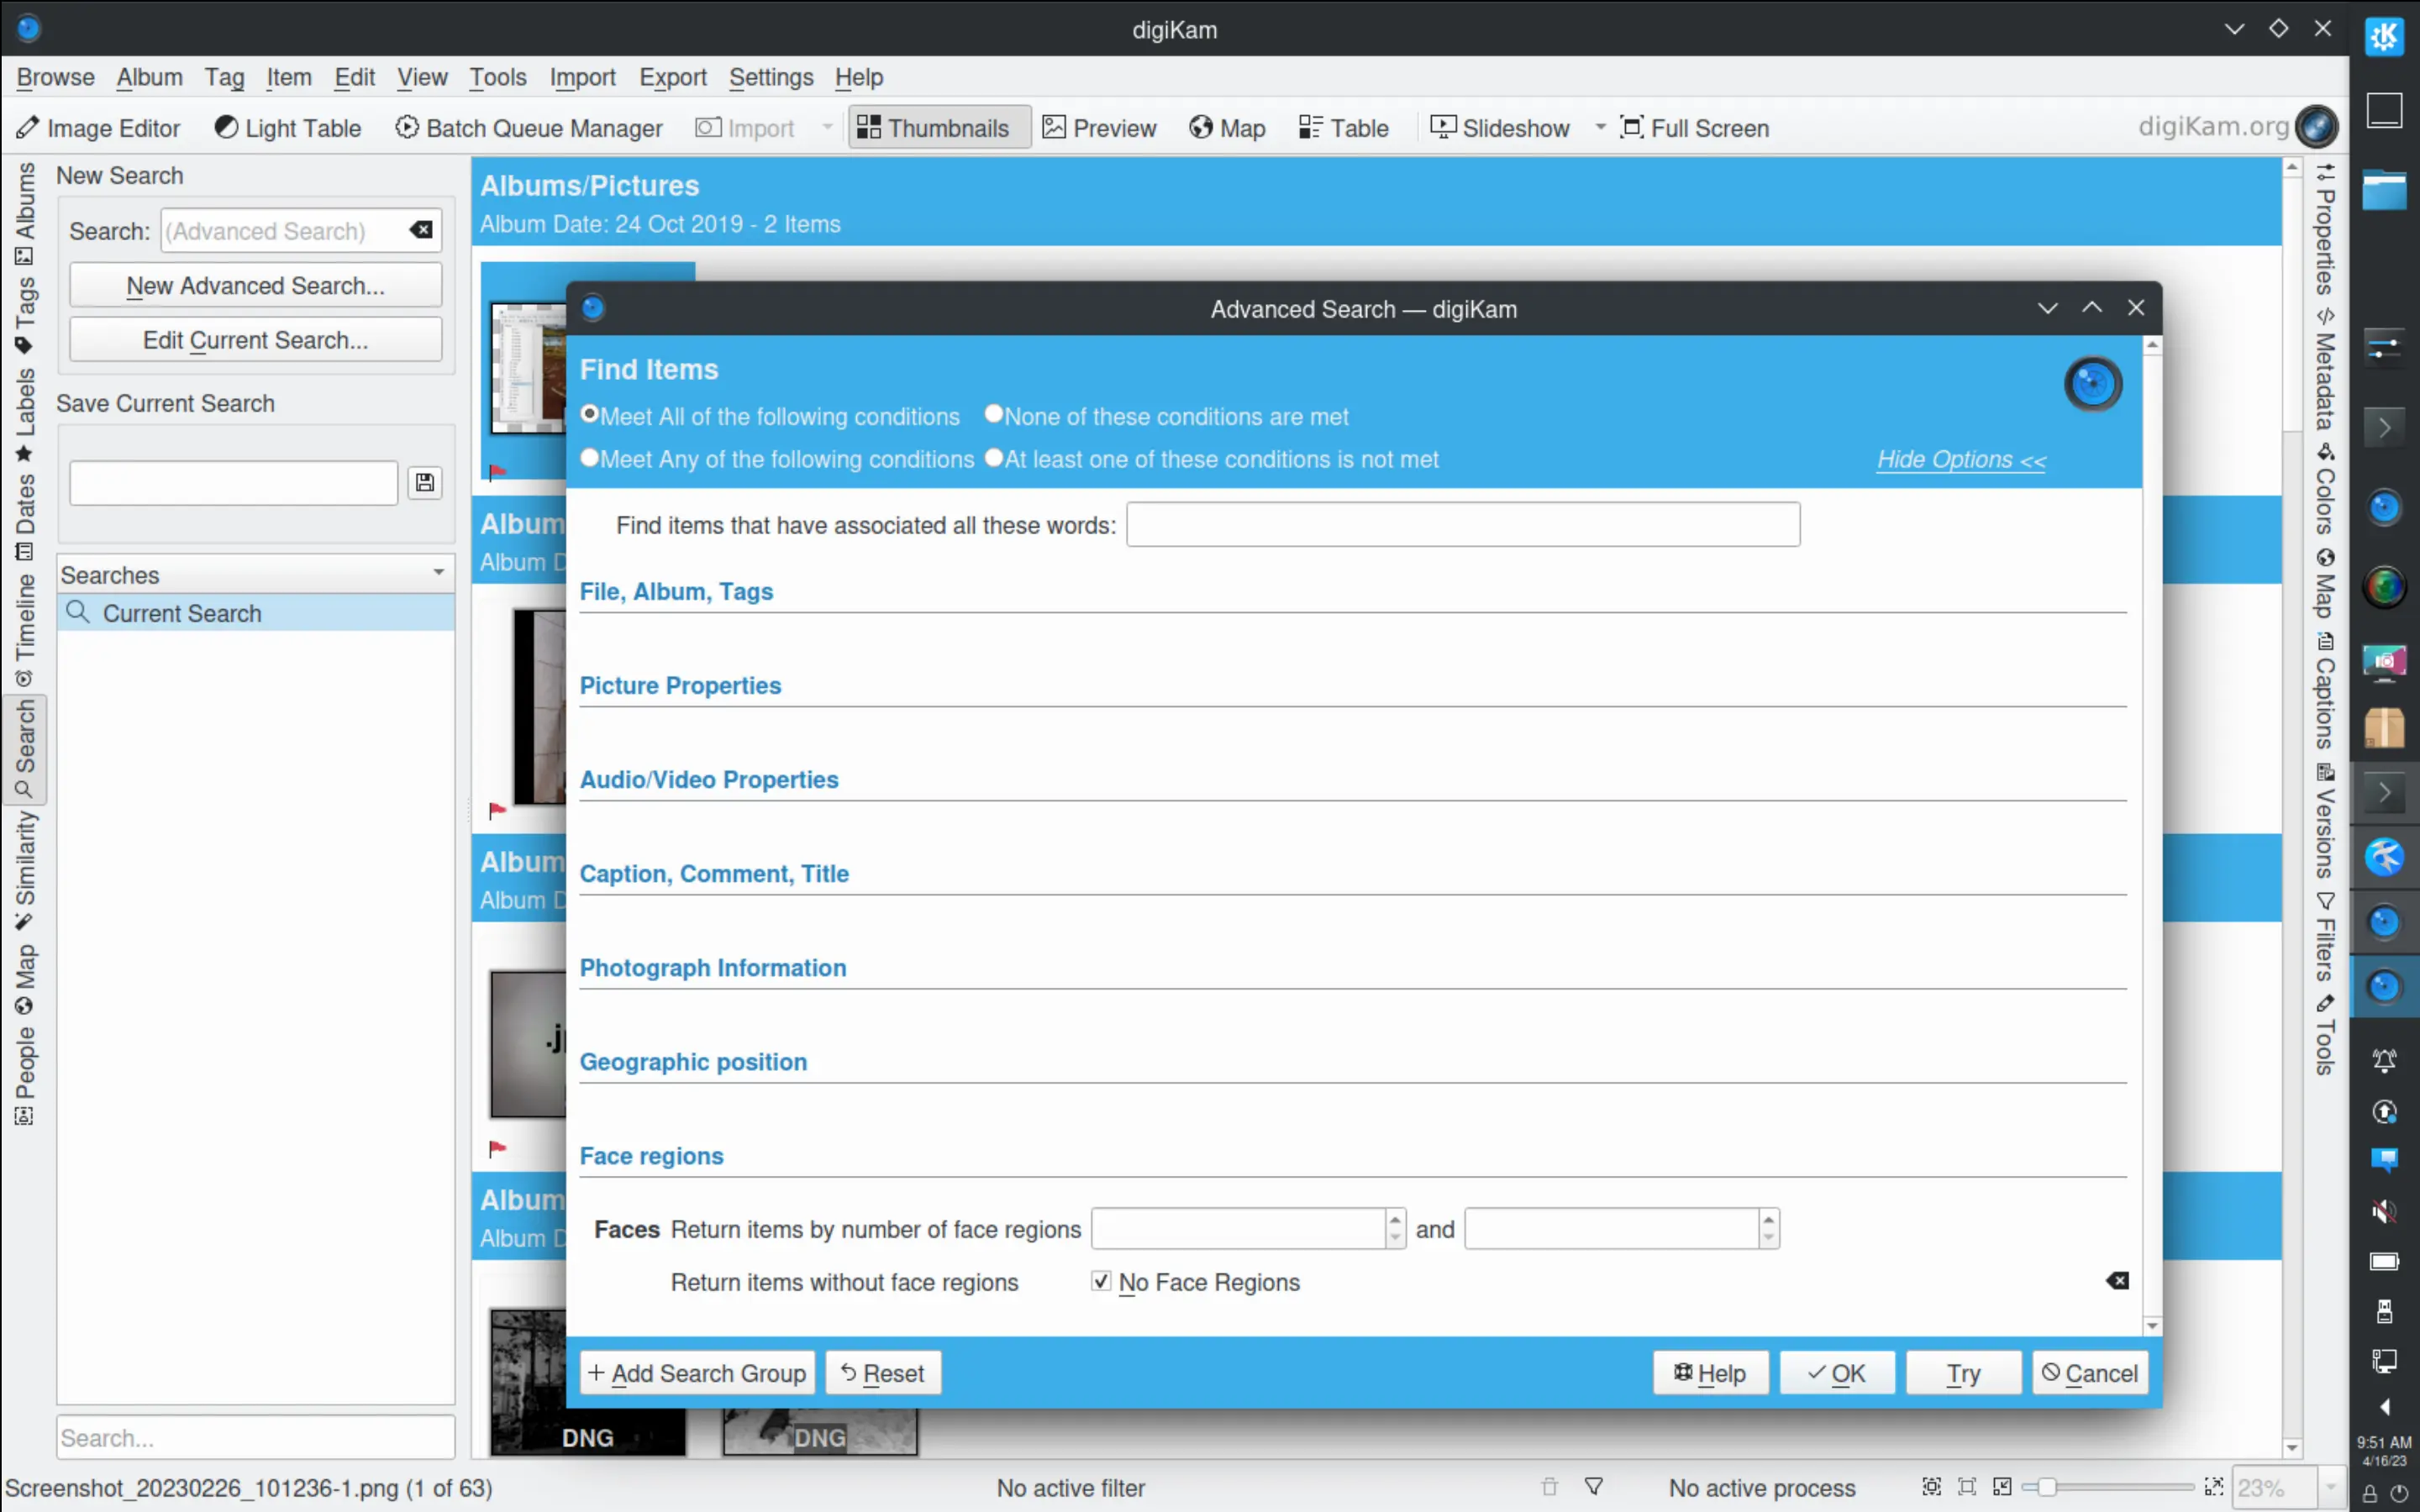Expand the Picture Properties search section
The image size is (2420, 1512).
click(680, 685)
